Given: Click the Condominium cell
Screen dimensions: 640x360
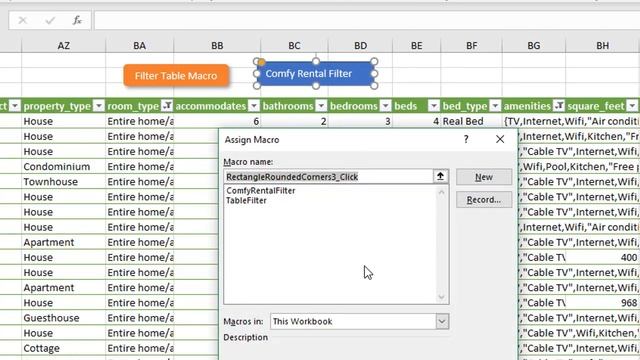Looking at the screenshot, I should (x=63, y=167).
